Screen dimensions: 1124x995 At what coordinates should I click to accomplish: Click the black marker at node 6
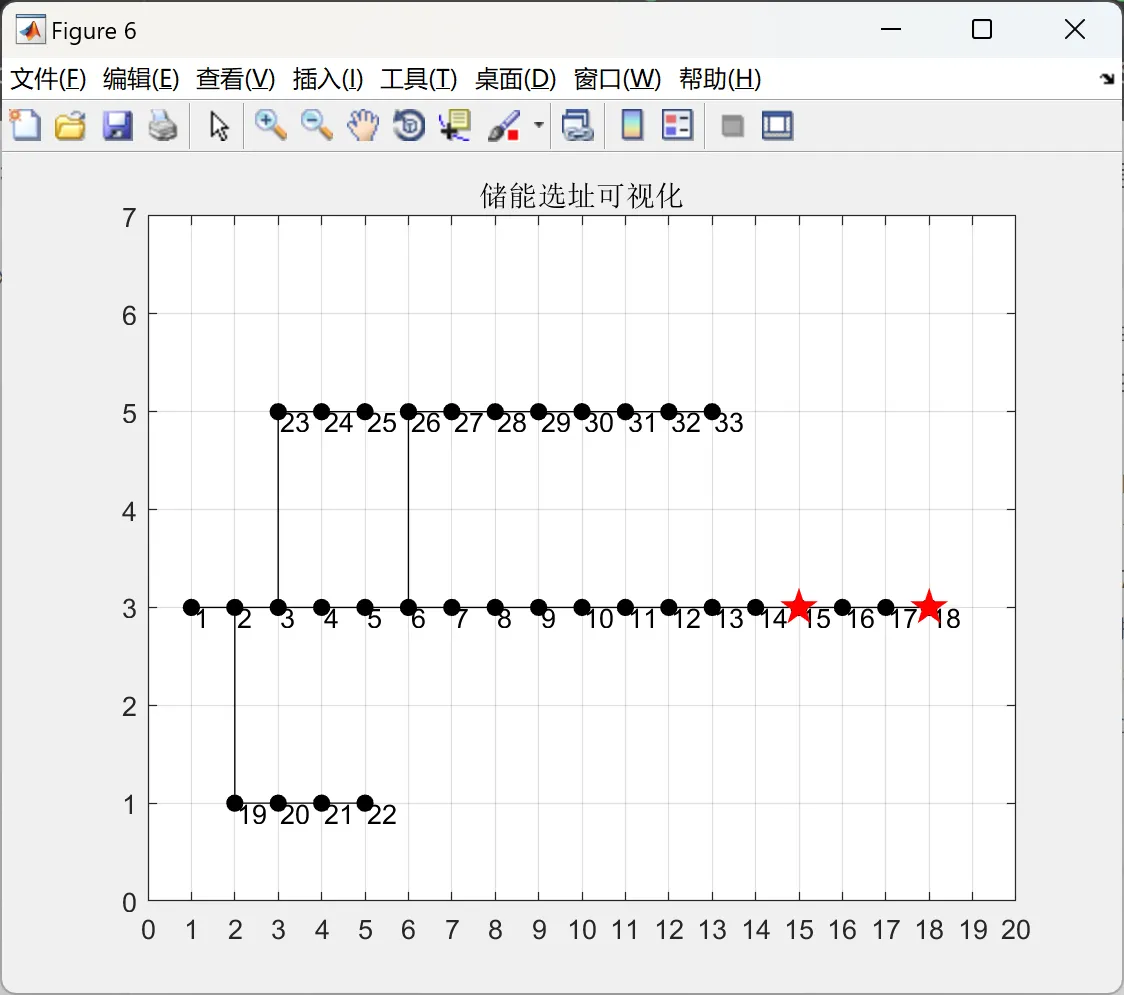(x=408, y=607)
